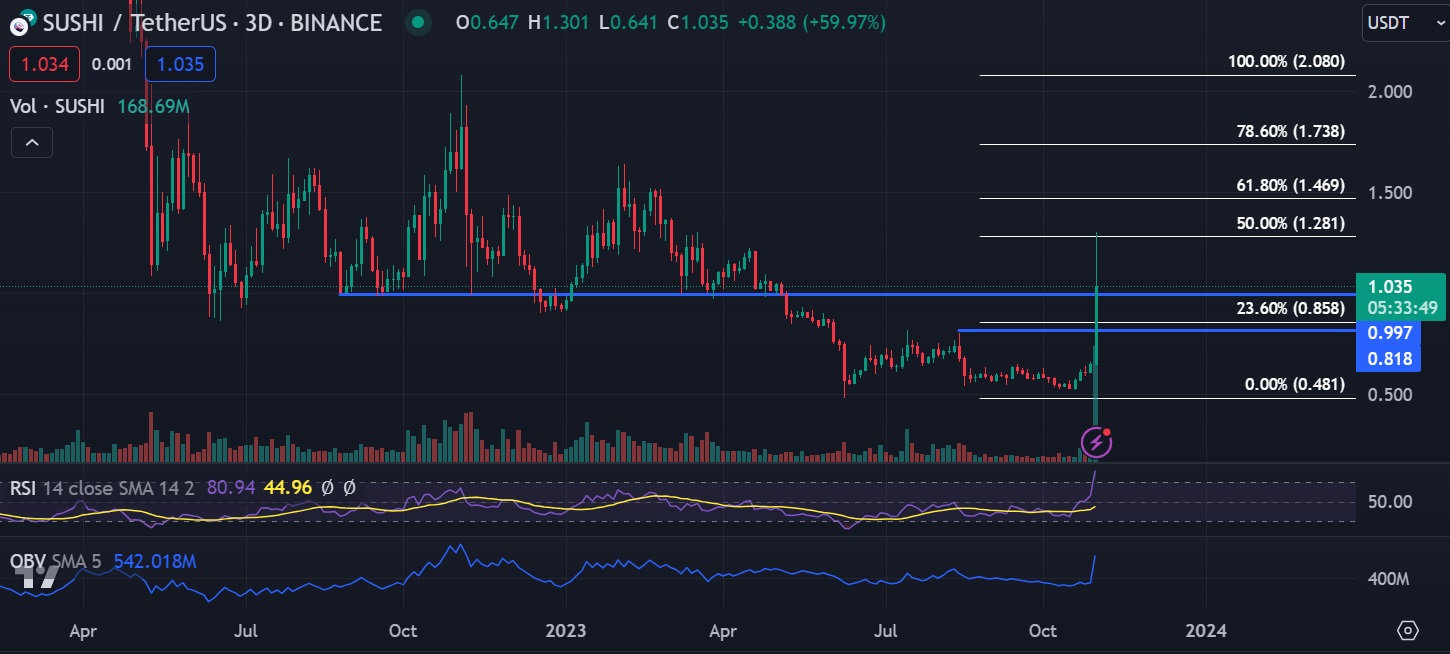1450x654 pixels.
Task: Open the chart settings gear icon
Action: (1408, 630)
